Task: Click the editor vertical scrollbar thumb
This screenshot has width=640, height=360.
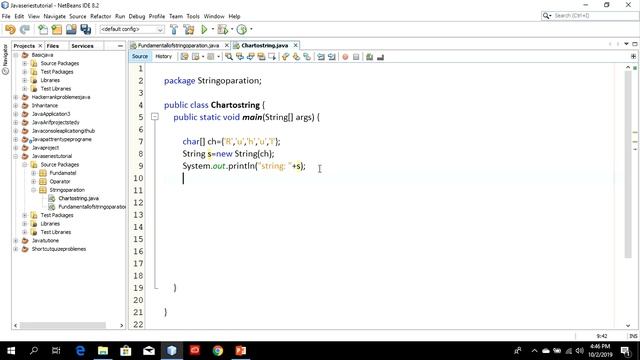Action: pos(628,164)
